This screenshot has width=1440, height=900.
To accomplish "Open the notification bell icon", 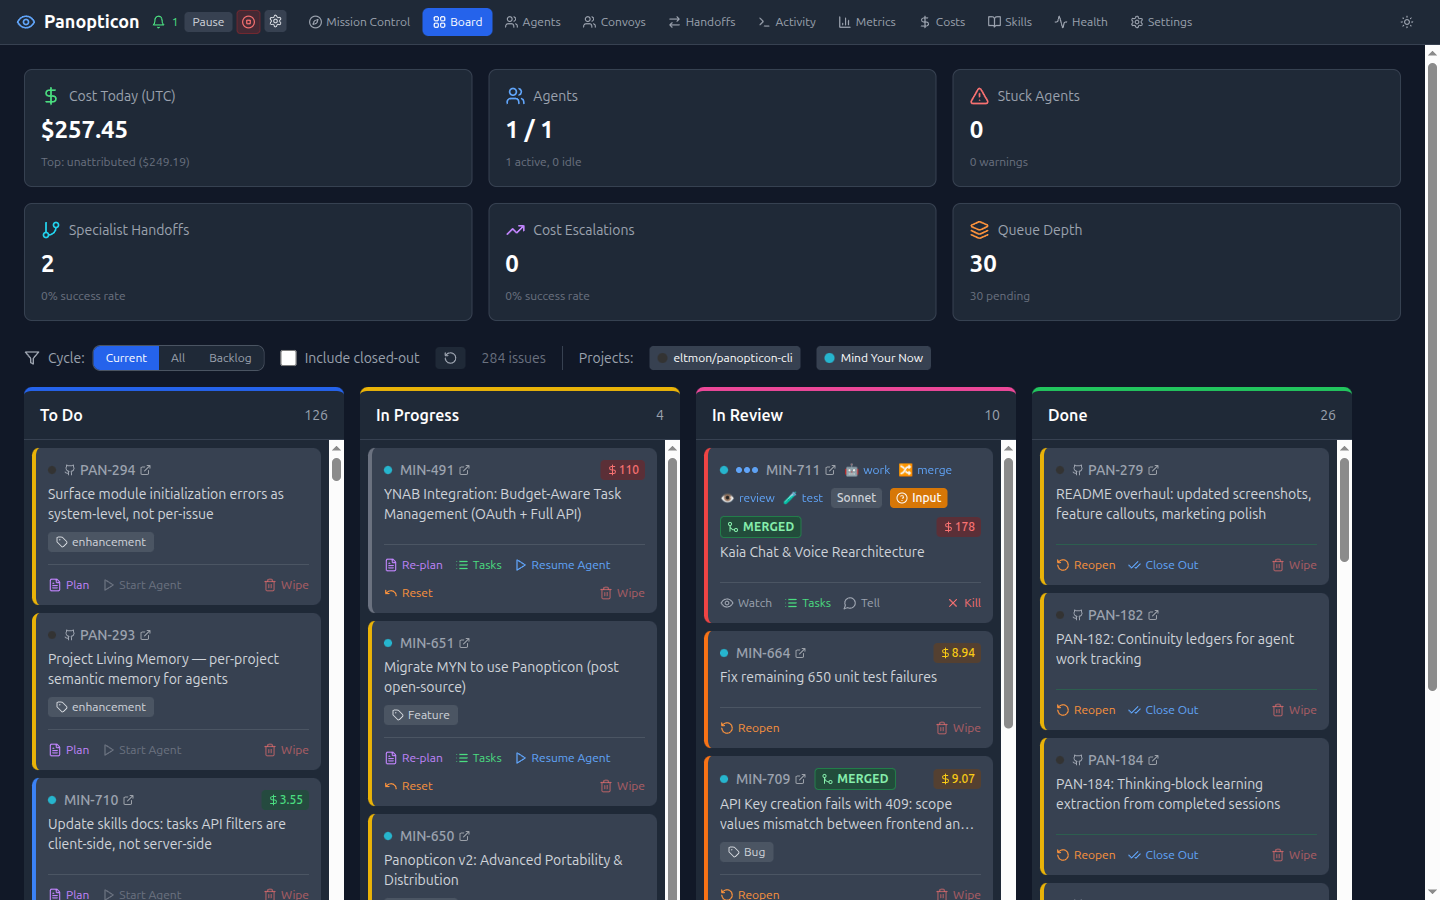I will pos(157,21).
